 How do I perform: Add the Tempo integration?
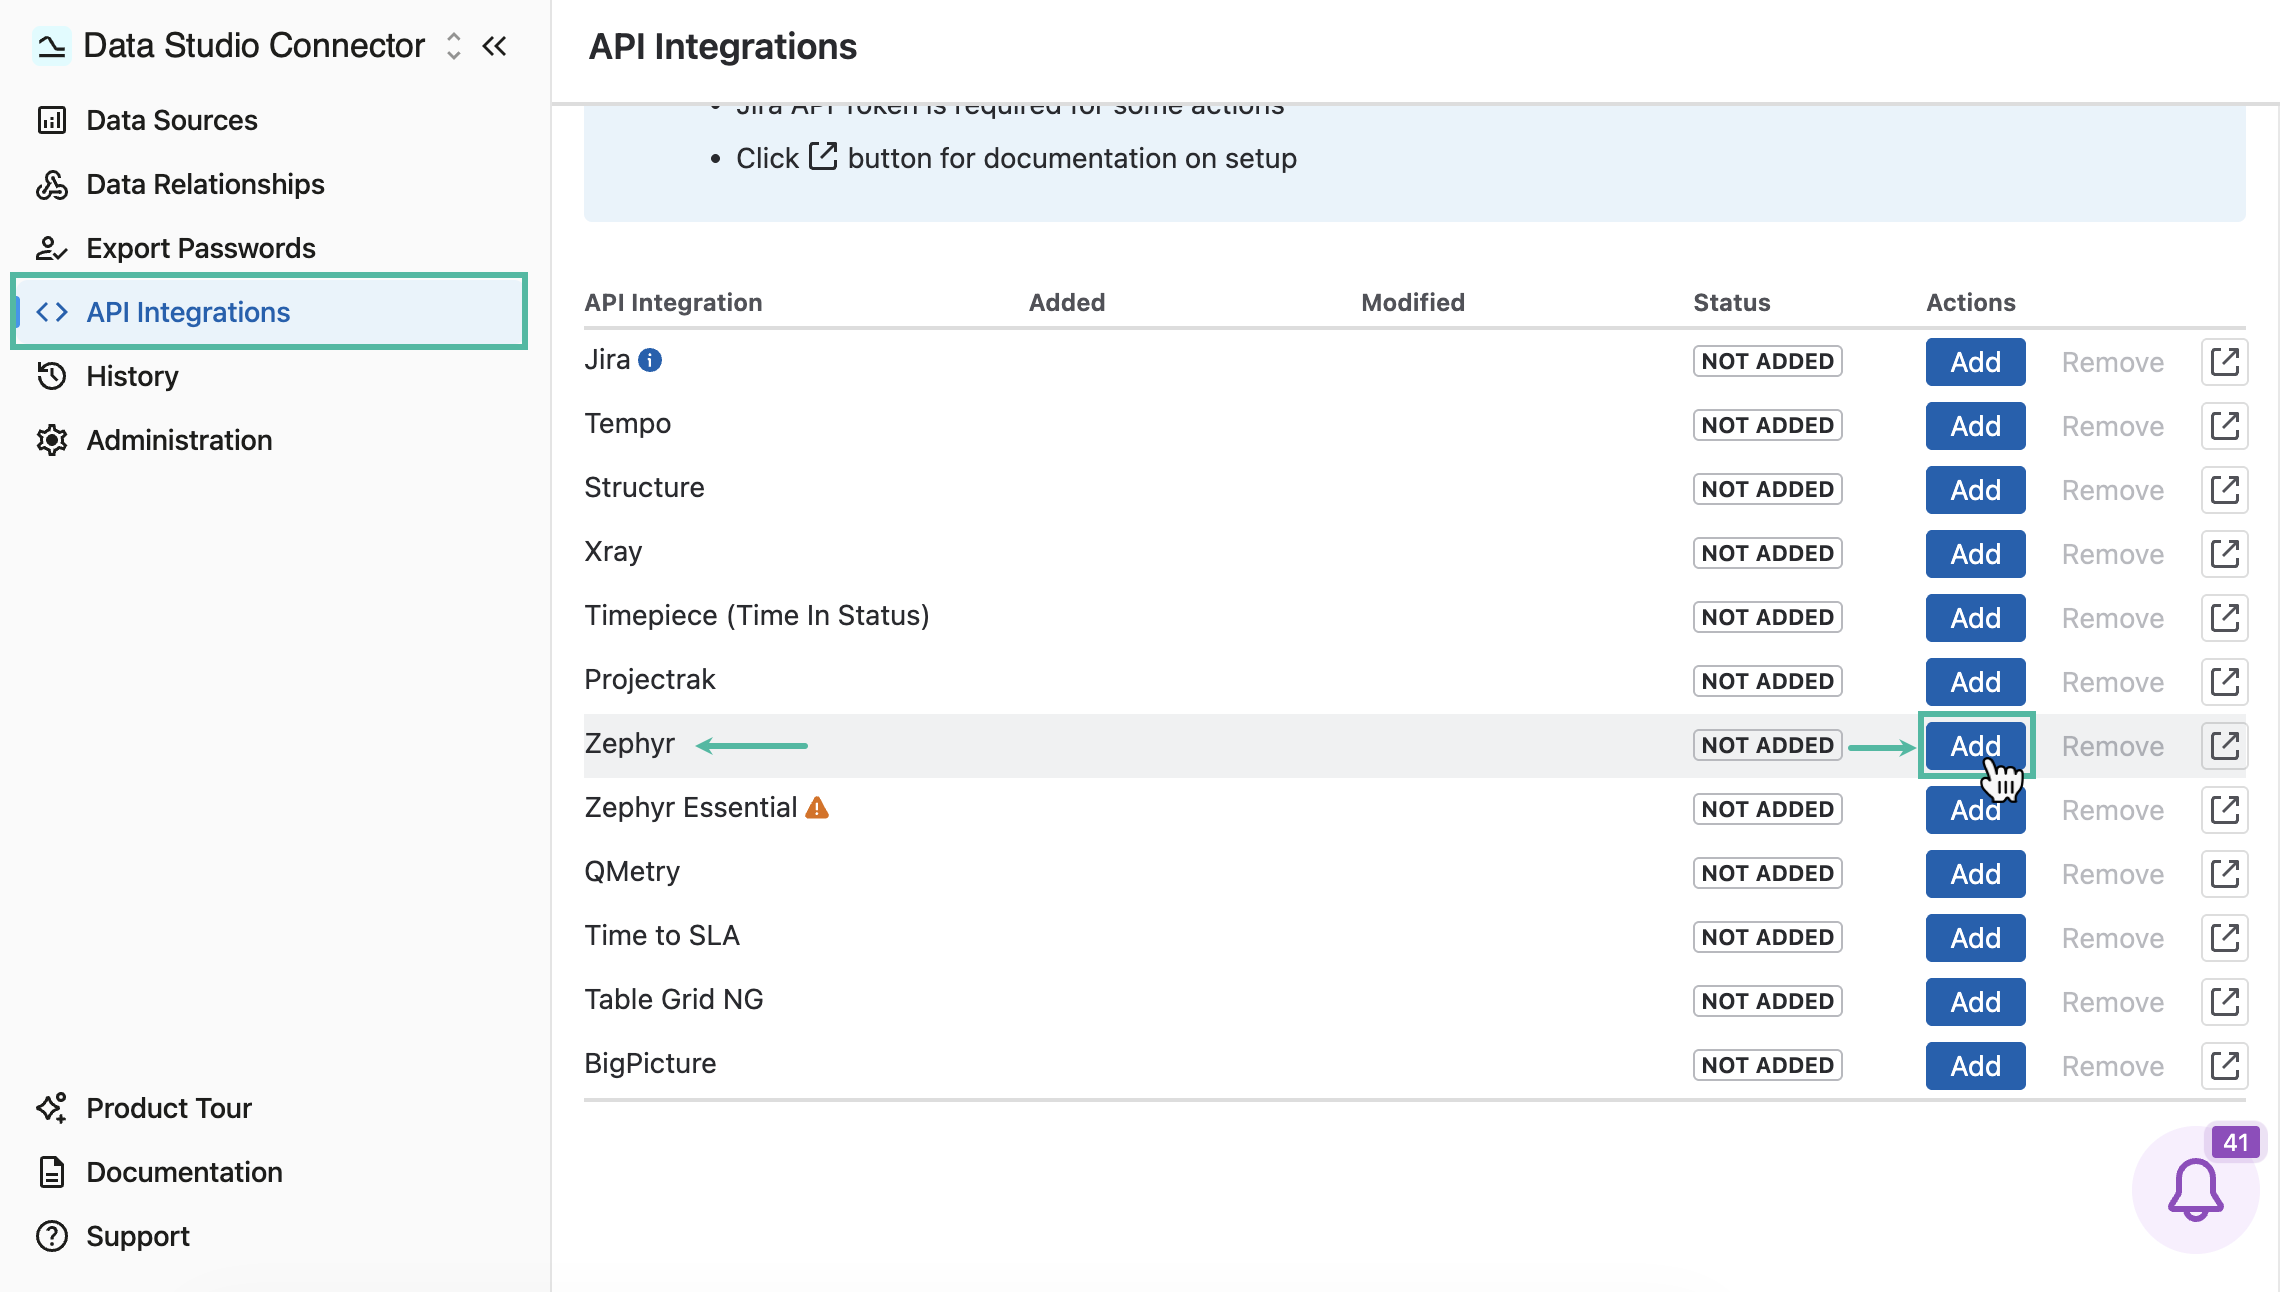(x=1975, y=426)
